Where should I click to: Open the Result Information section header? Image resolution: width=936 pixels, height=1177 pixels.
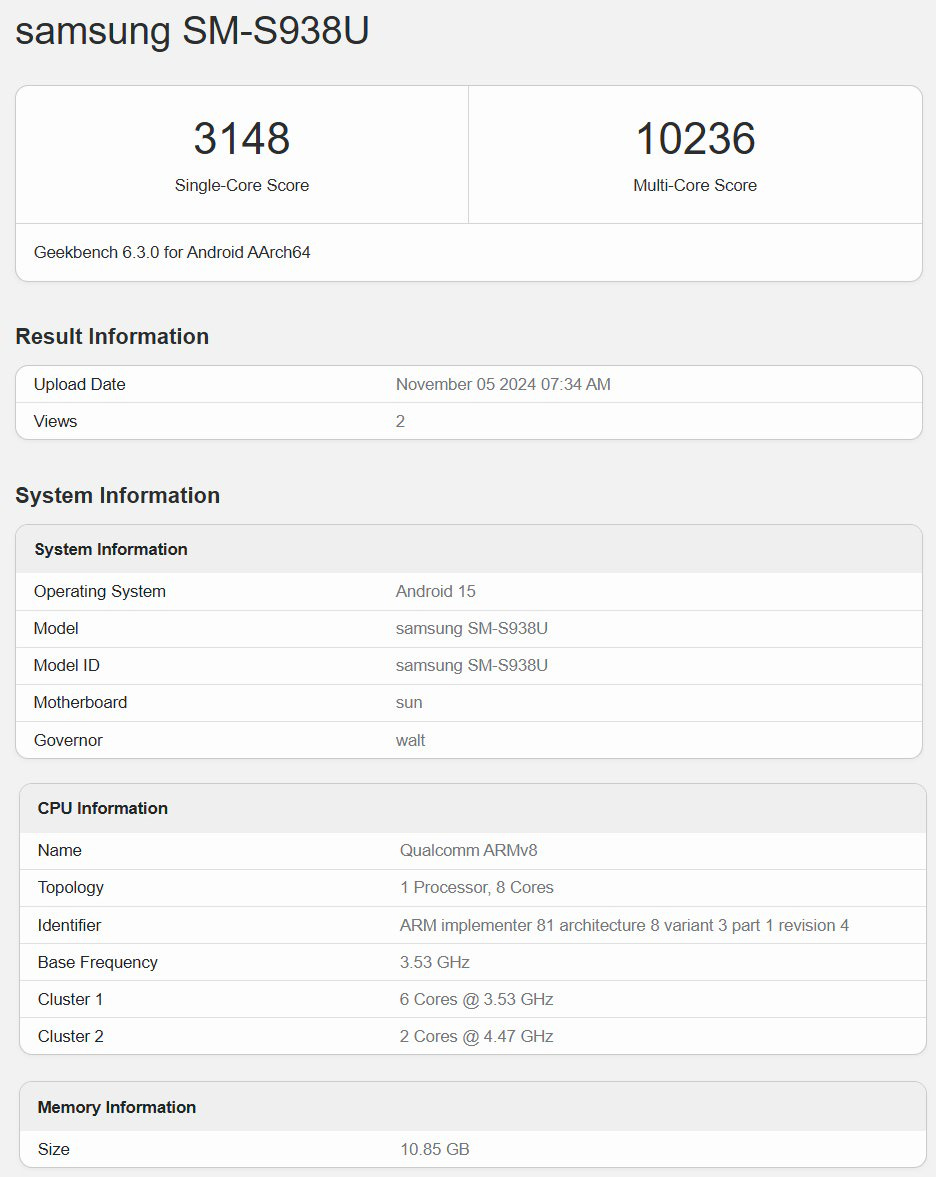click(111, 336)
